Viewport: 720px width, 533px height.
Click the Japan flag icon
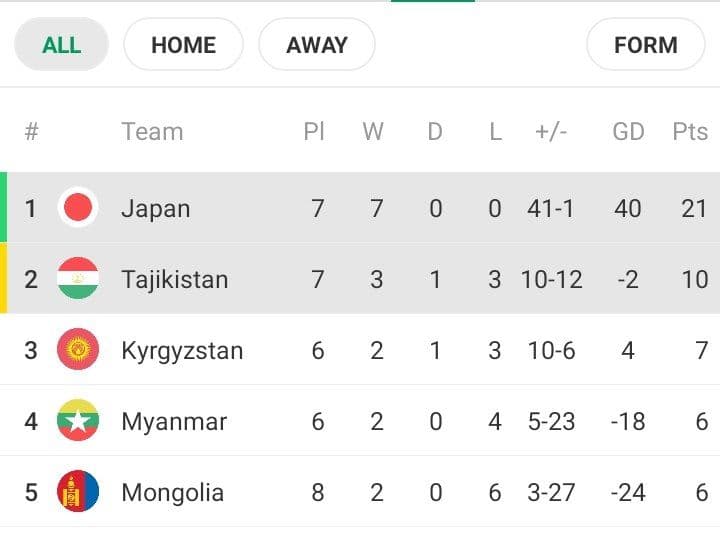click(78, 208)
